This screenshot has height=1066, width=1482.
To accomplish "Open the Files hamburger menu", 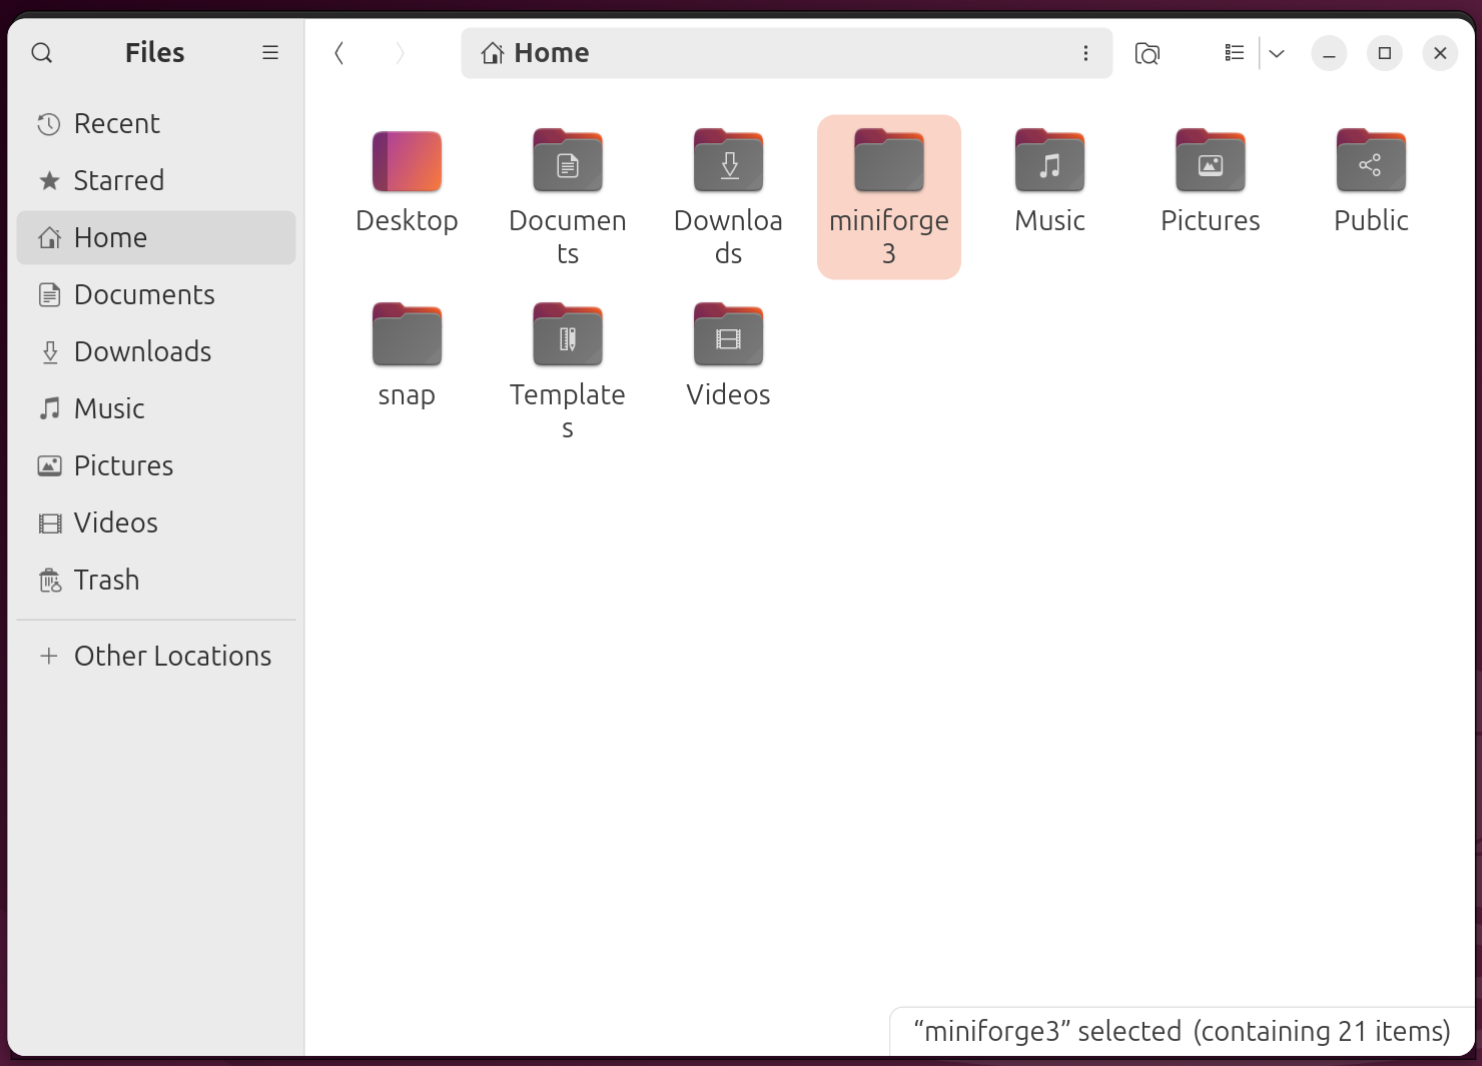I will click(x=270, y=53).
